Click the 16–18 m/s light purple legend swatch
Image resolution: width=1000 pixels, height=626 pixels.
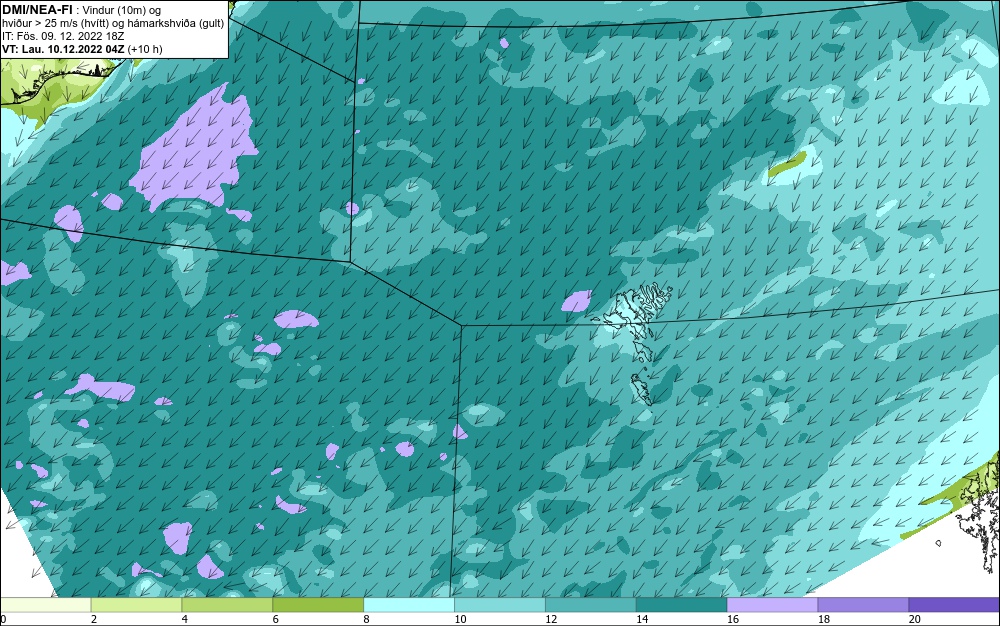pos(772,605)
